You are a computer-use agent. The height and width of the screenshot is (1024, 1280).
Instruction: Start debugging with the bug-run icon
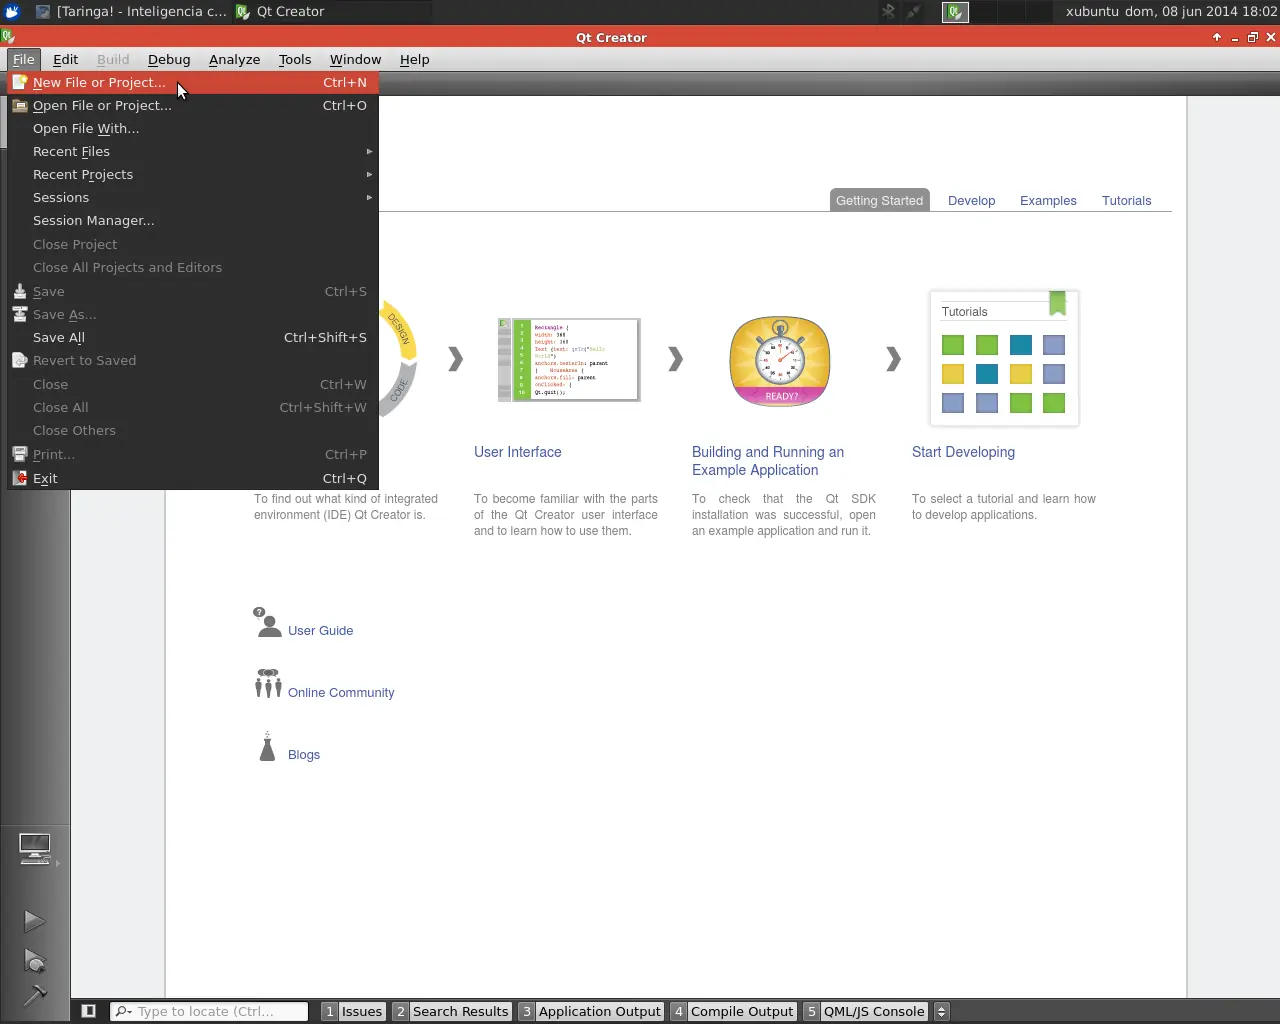pos(35,962)
